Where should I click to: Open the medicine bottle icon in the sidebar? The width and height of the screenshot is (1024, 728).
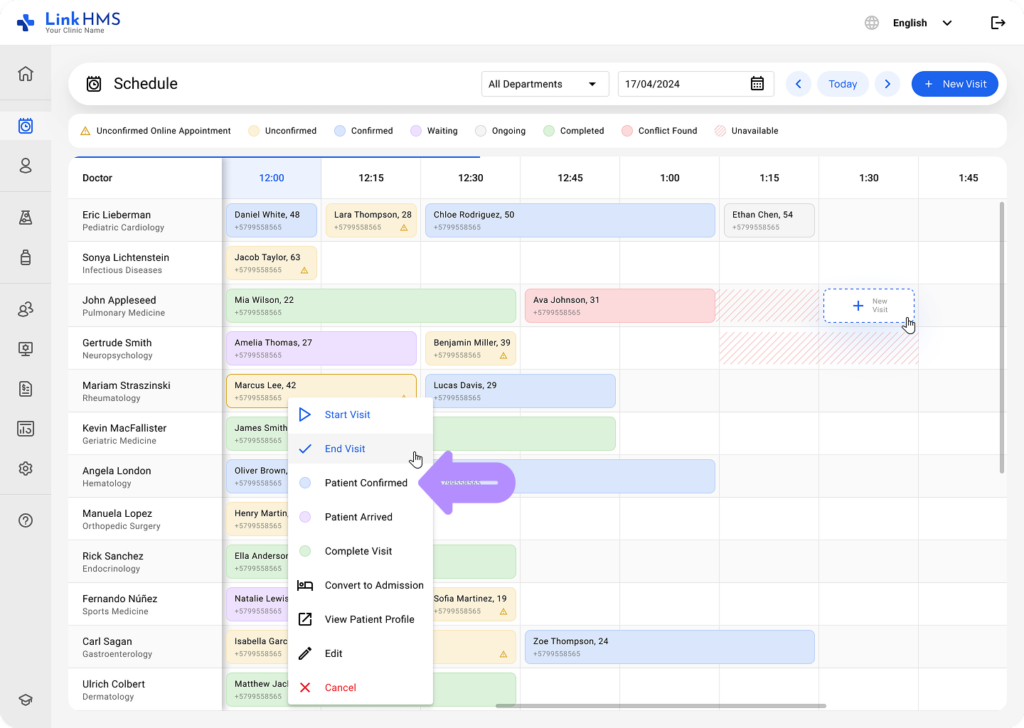pos(25,257)
